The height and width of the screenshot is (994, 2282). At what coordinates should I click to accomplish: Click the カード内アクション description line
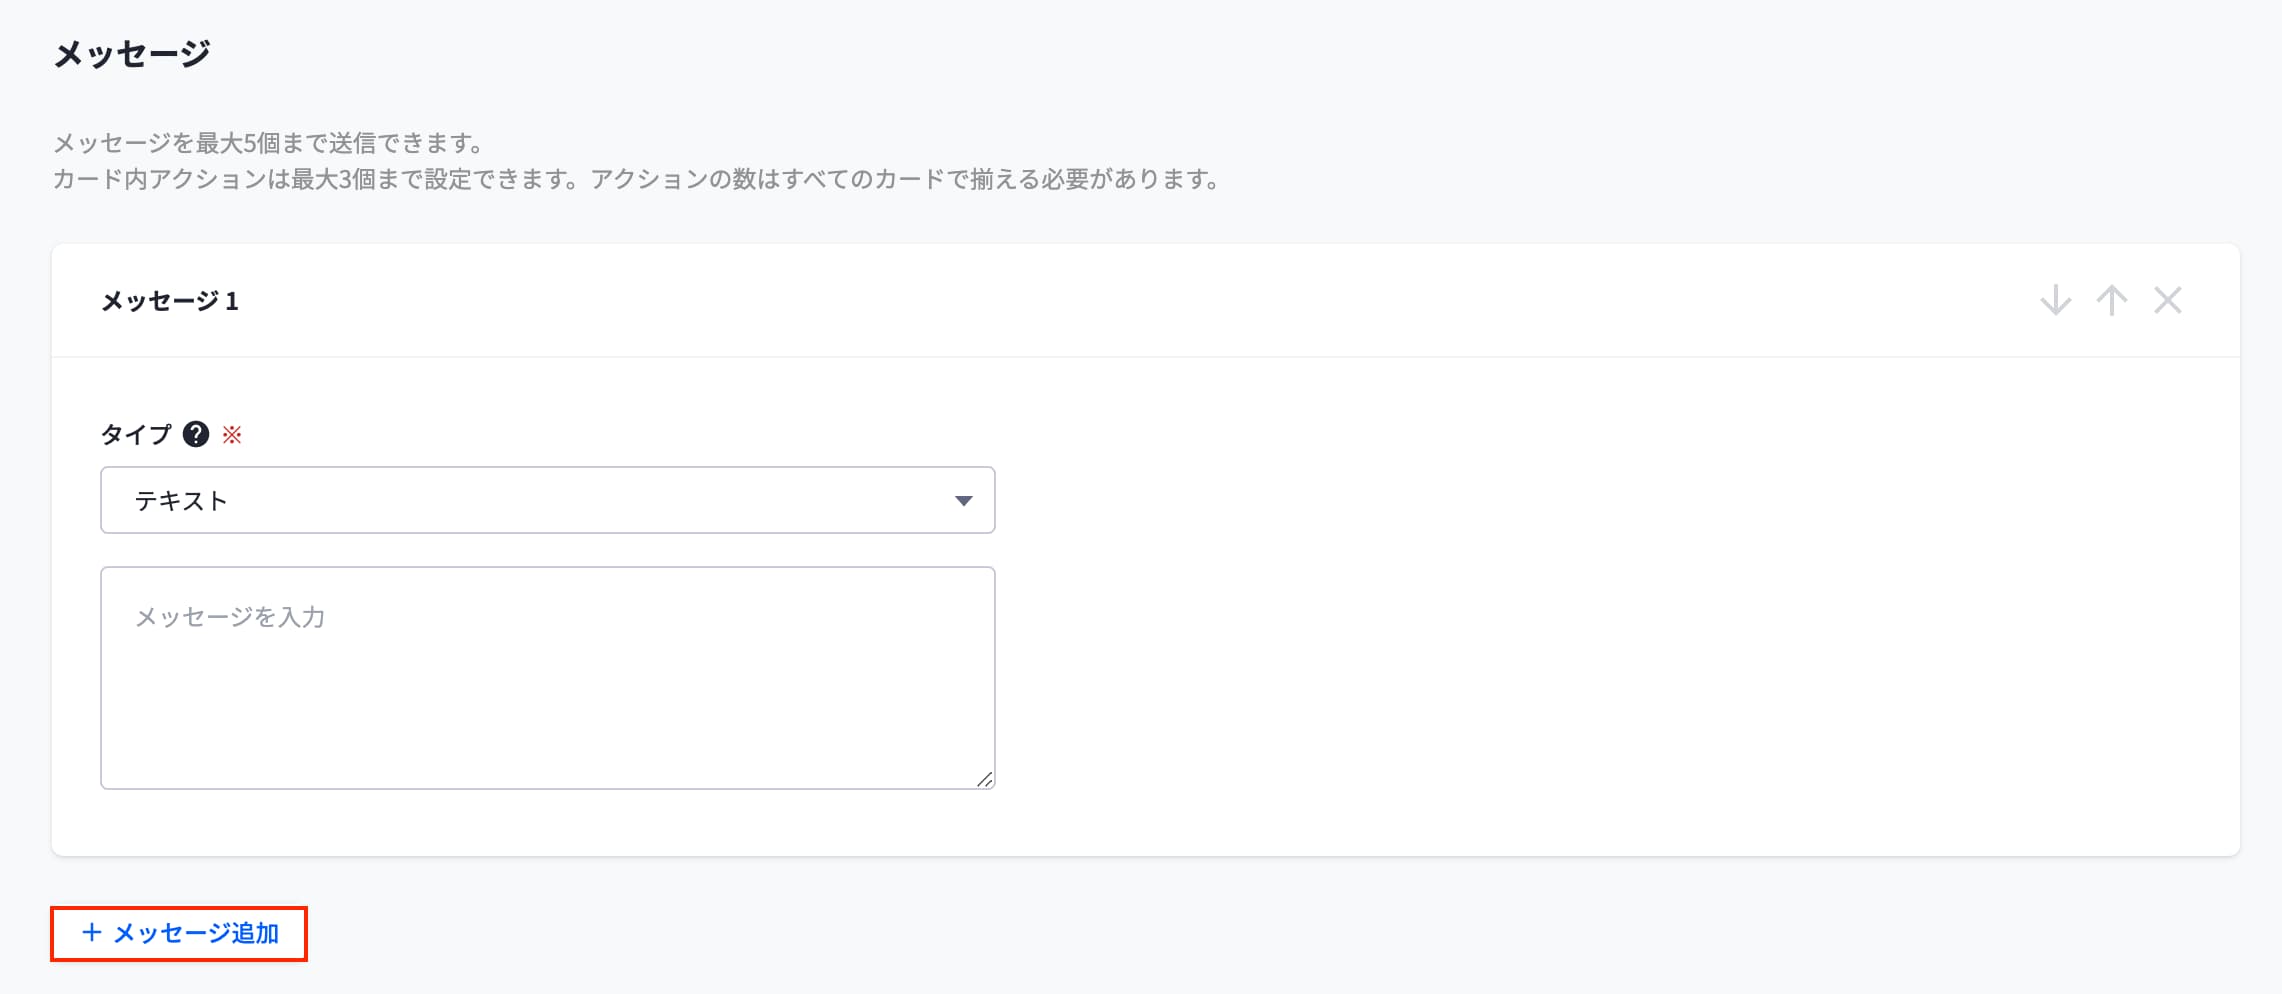[636, 180]
